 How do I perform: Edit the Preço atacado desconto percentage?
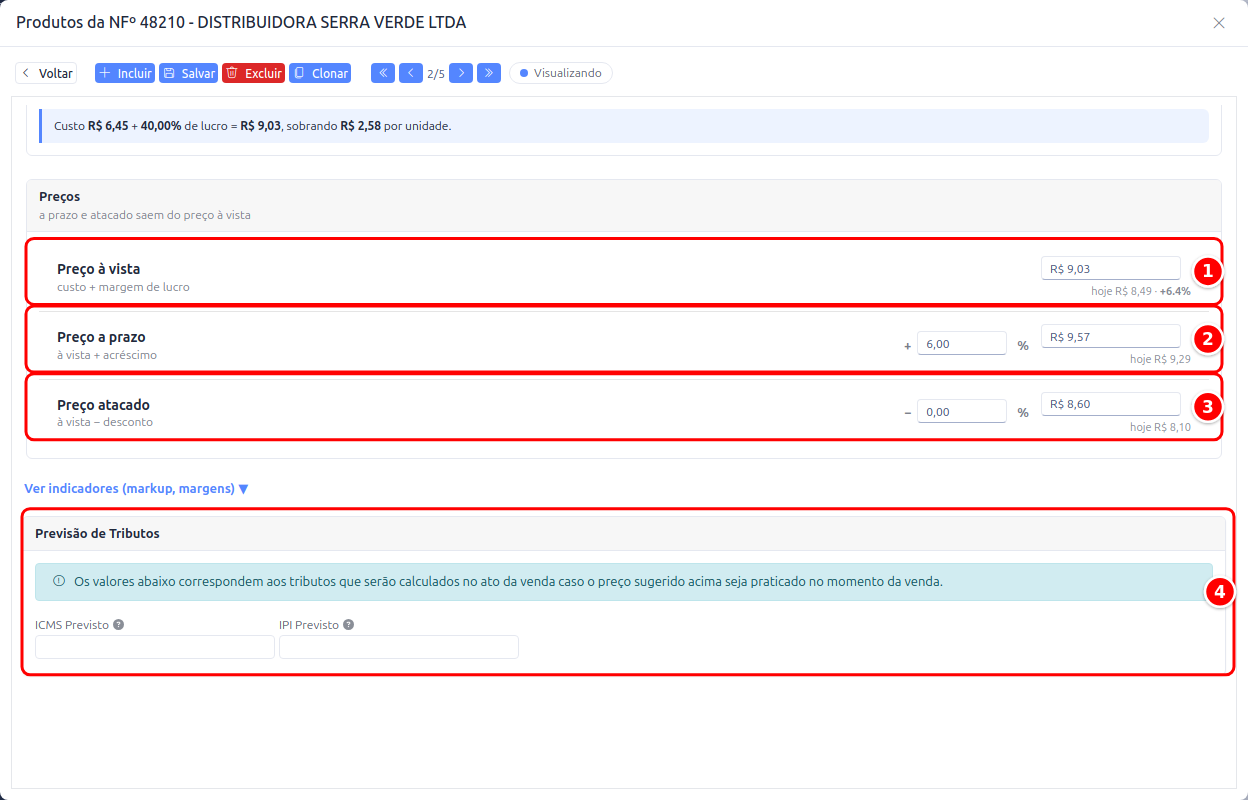(961, 411)
